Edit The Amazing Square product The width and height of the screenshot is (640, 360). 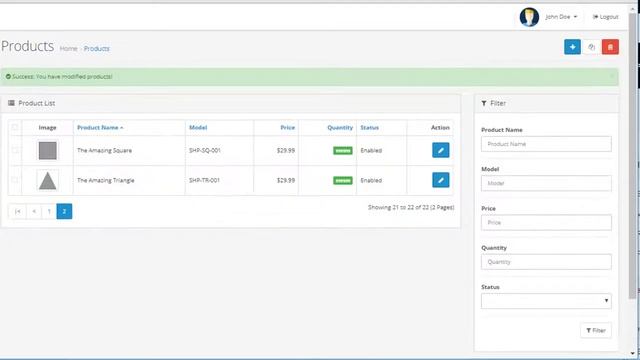click(441, 150)
